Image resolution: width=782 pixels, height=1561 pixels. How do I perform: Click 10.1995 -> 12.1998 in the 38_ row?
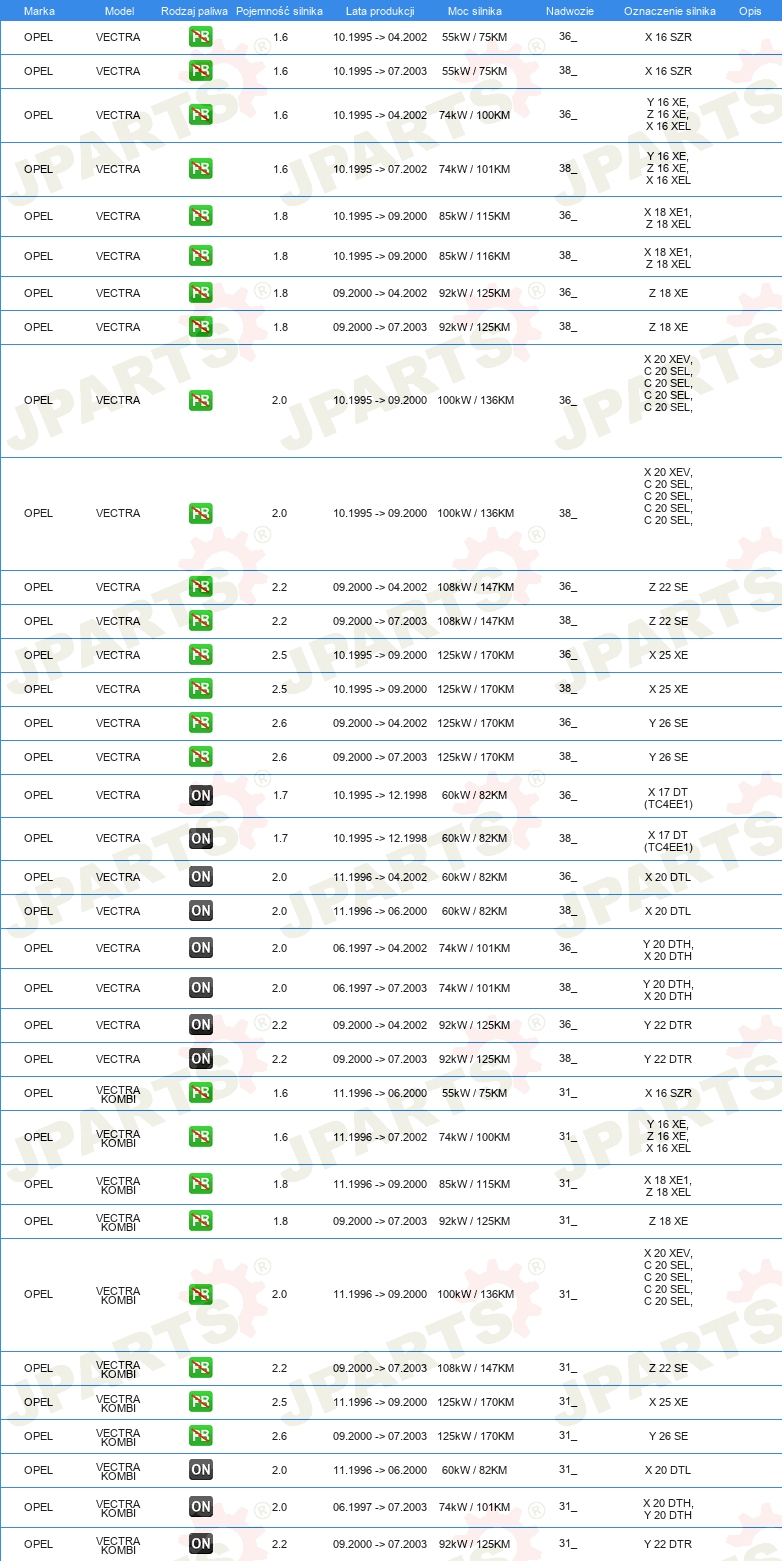point(380,838)
